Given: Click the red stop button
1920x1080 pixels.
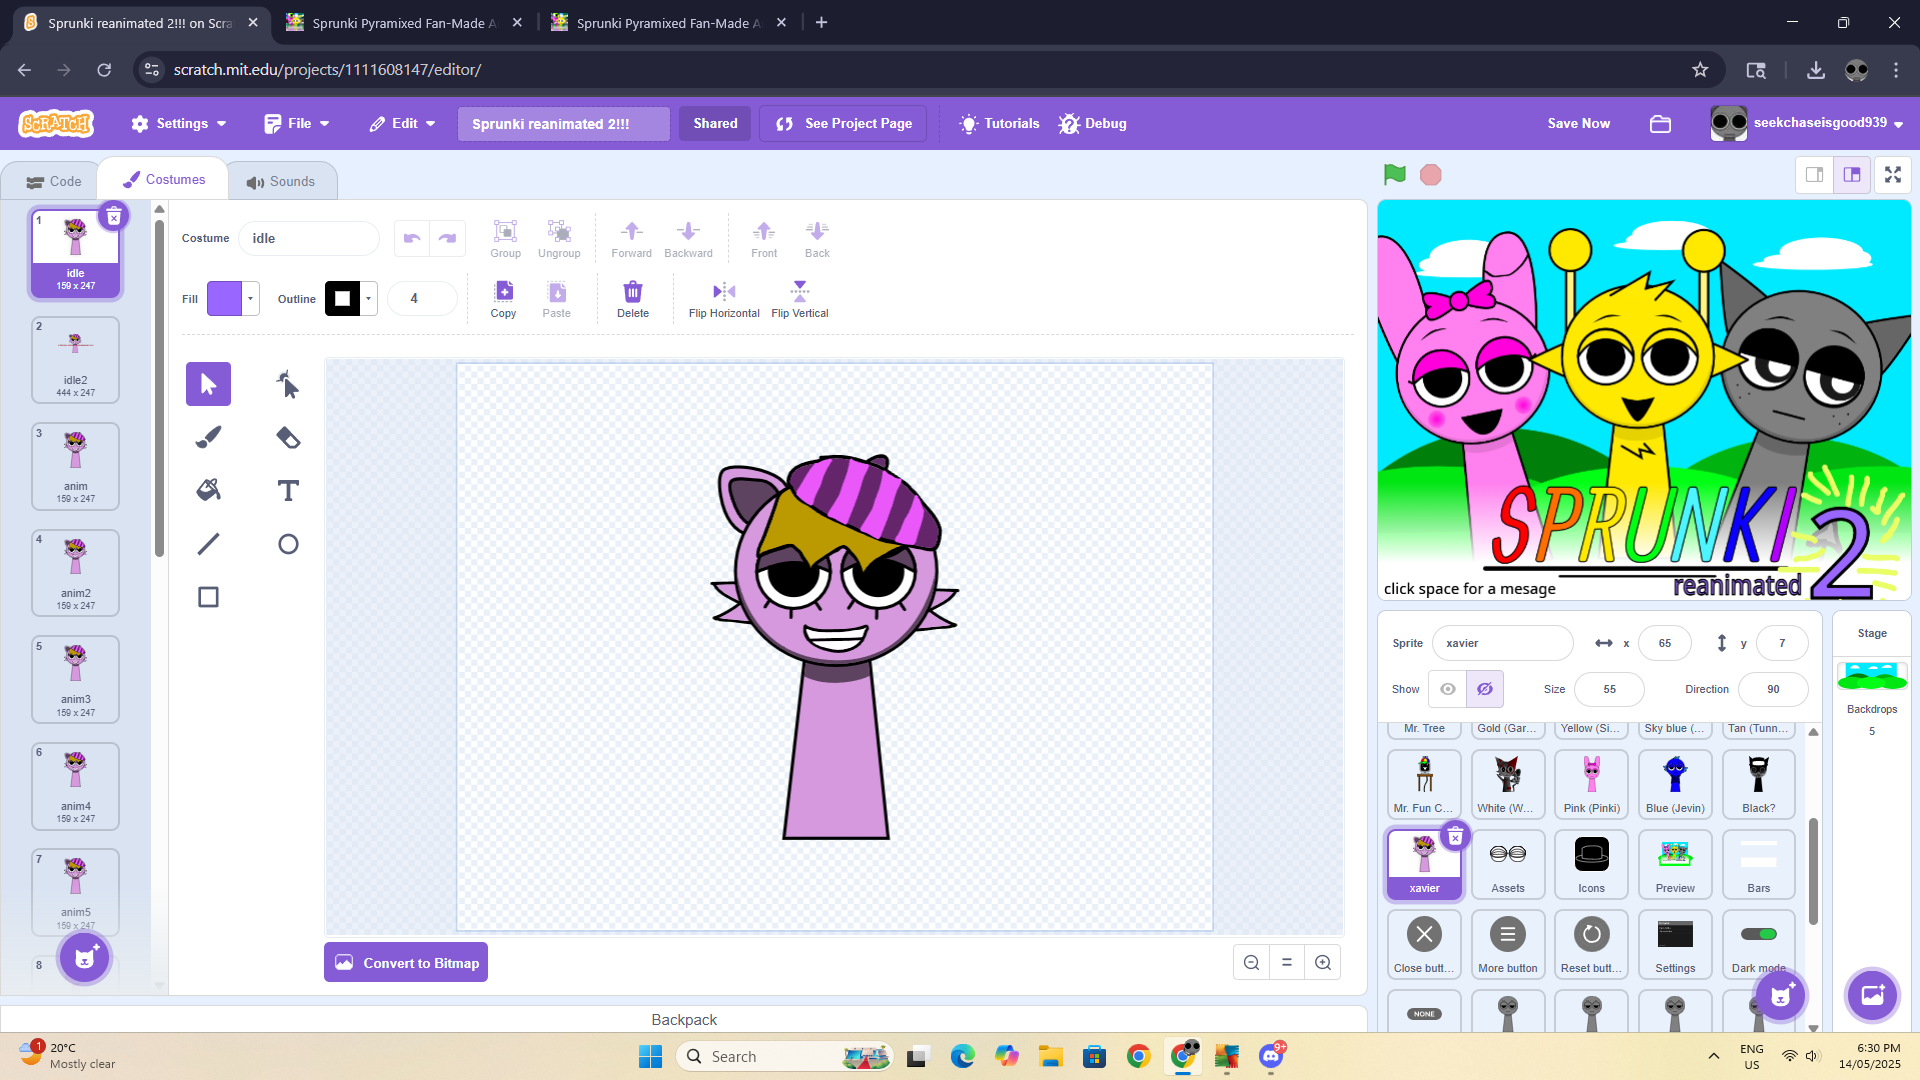Looking at the screenshot, I should [x=1431, y=175].
